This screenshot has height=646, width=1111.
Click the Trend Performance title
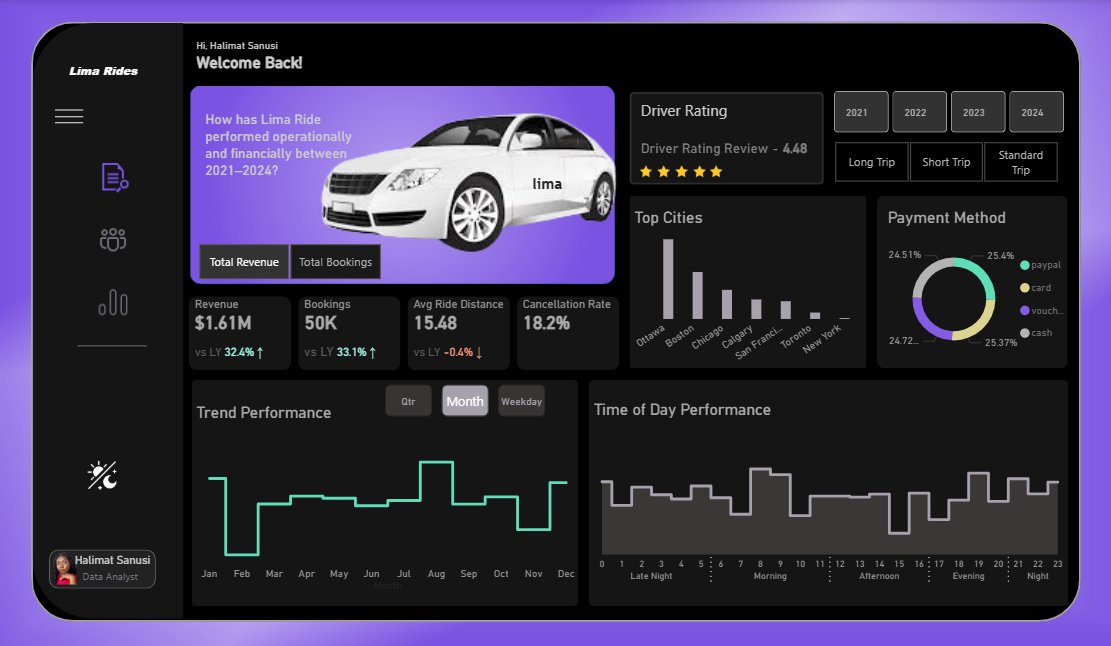[264, 412]
